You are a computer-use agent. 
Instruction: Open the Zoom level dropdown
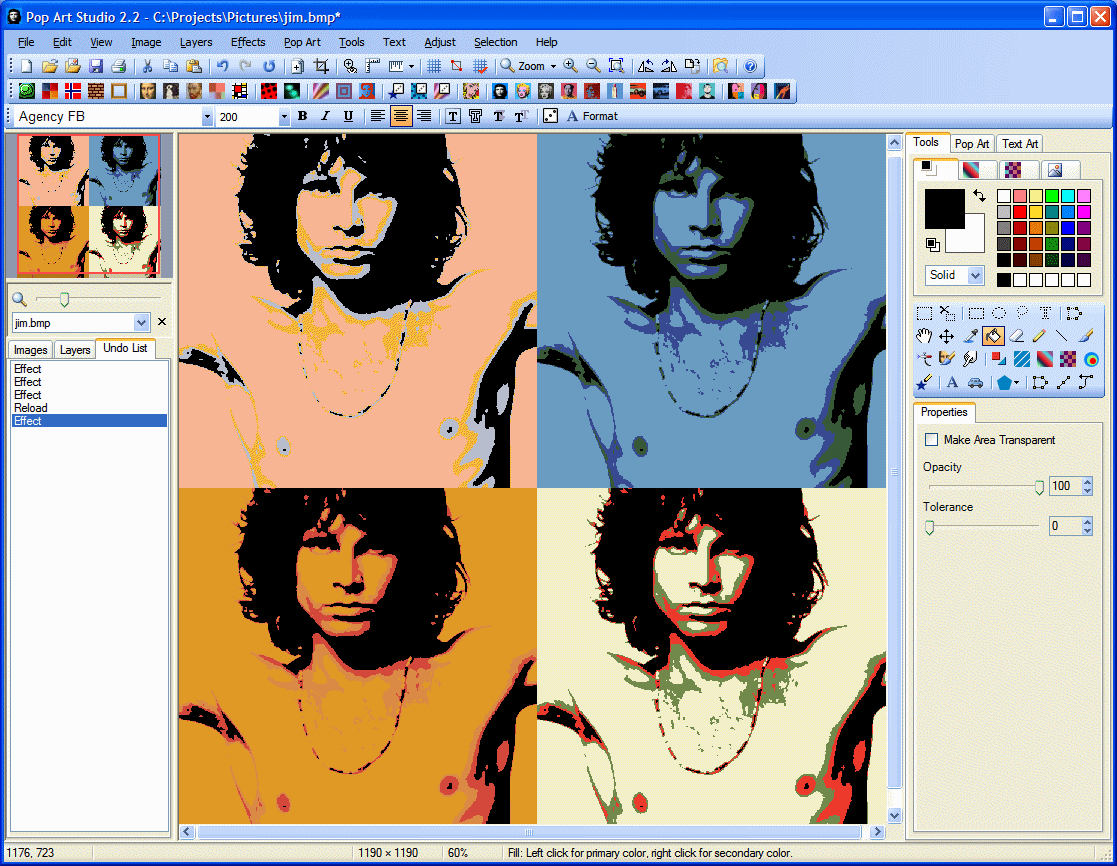(x=553, y=66)
